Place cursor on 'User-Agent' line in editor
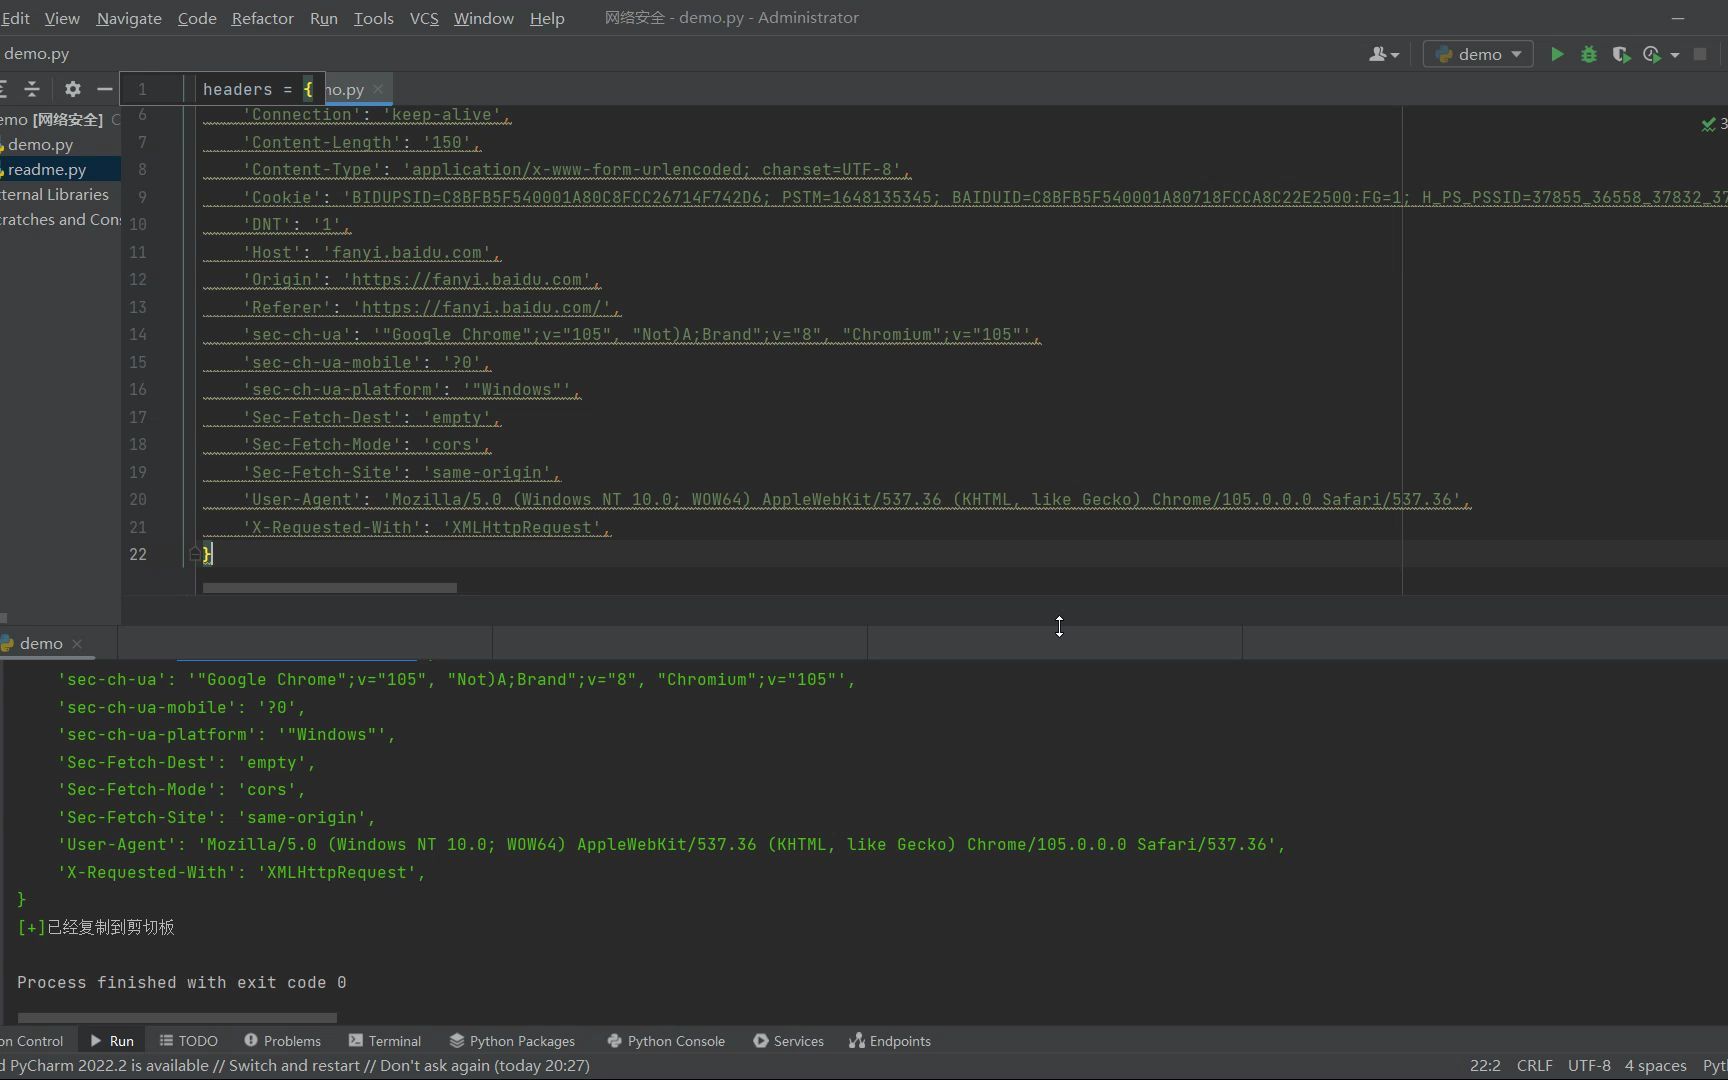The width and height of the screenshot is (1728, 1080). pos(856,500)
